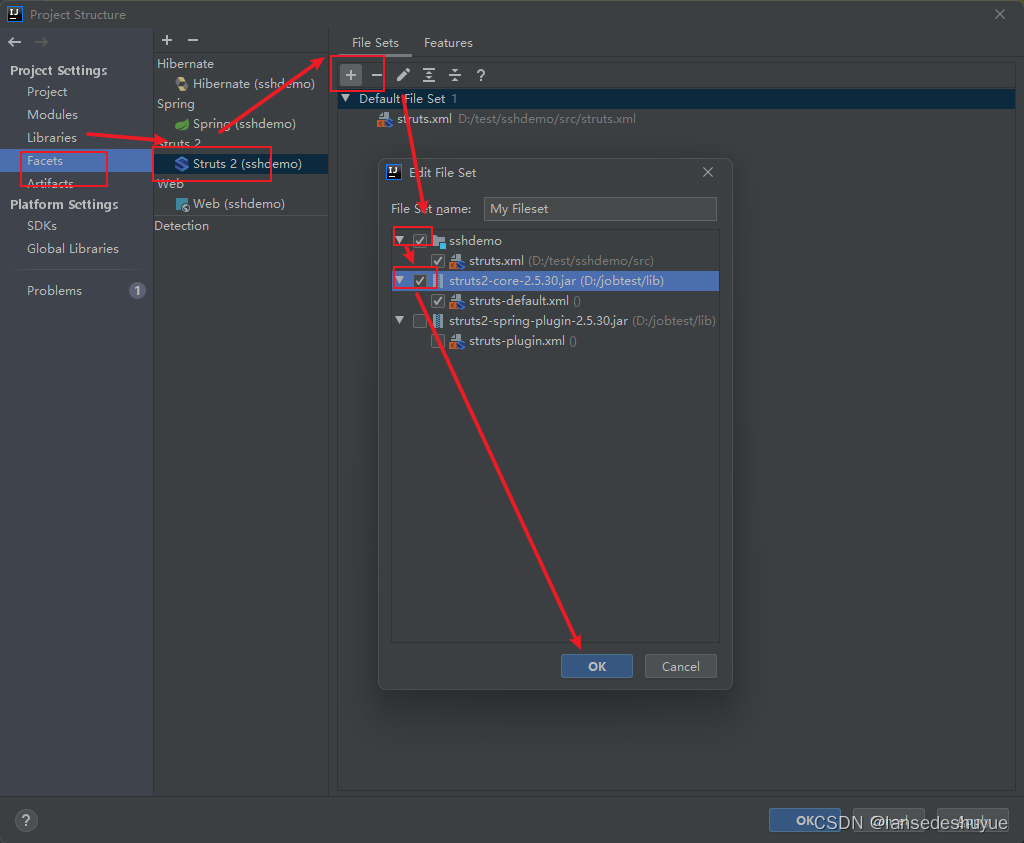
Task: Switch to the Features tab
Action: tap(448, 42)
